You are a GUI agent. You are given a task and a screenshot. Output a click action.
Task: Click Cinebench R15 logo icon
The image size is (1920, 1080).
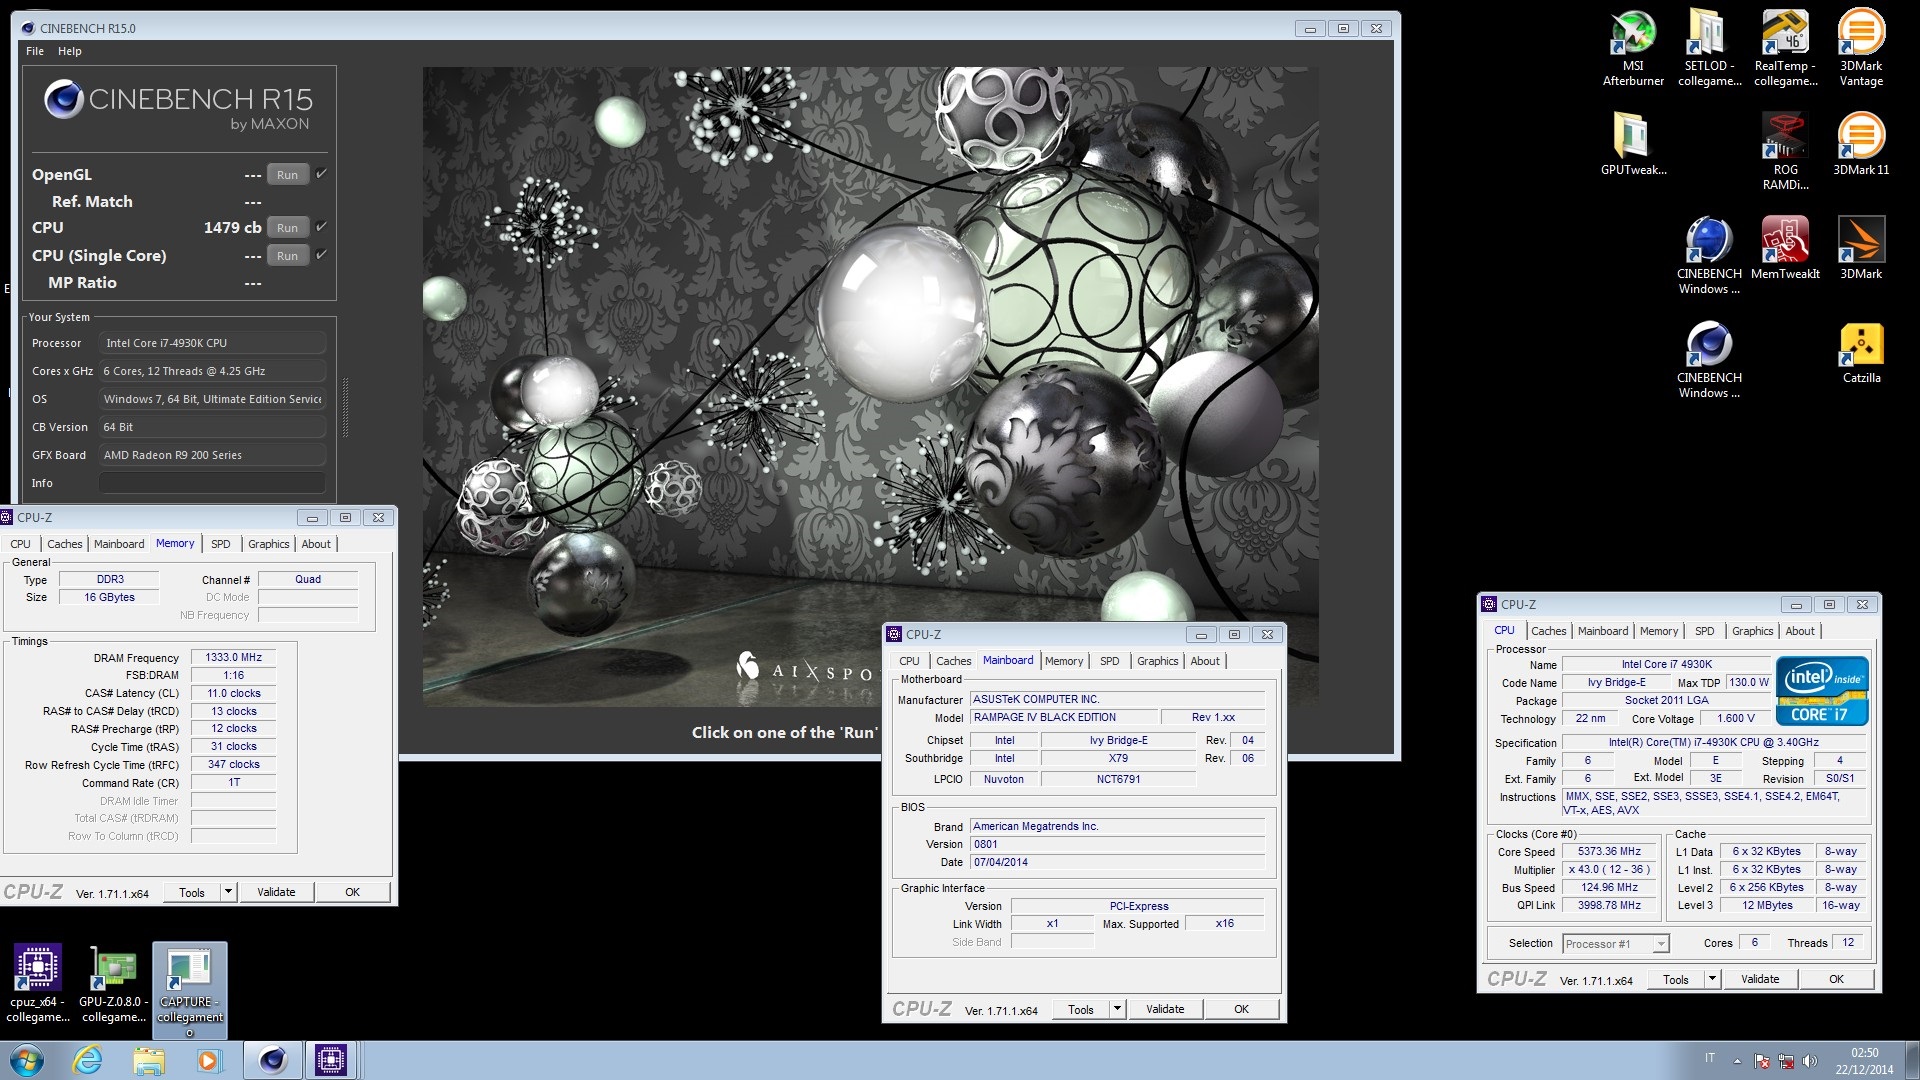[x=63, y=99]
